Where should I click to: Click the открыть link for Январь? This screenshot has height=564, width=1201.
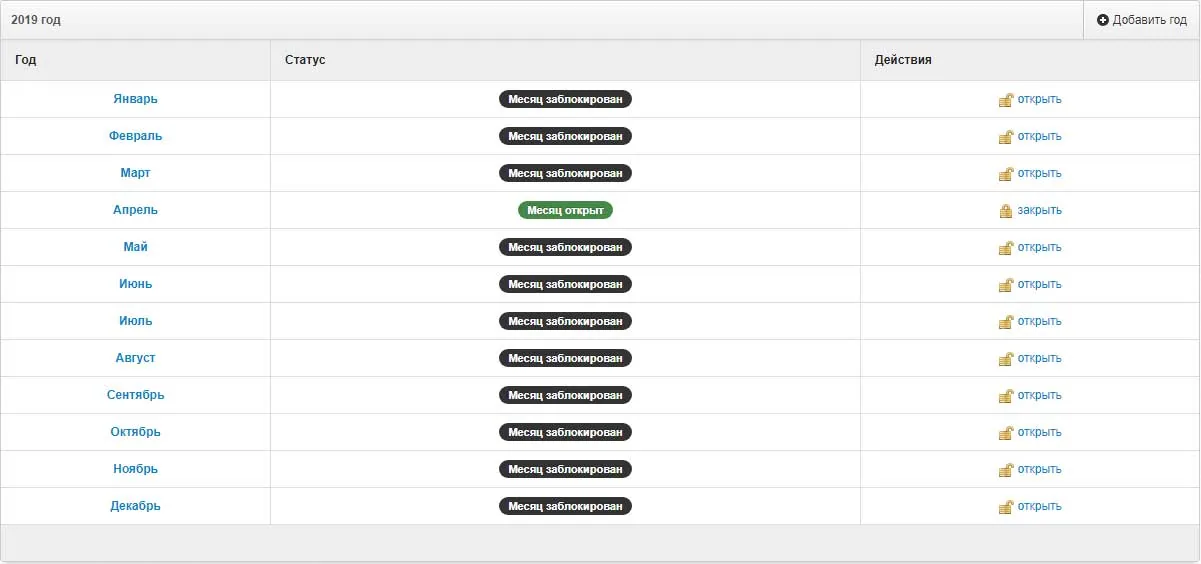[x=1039, y=99]
